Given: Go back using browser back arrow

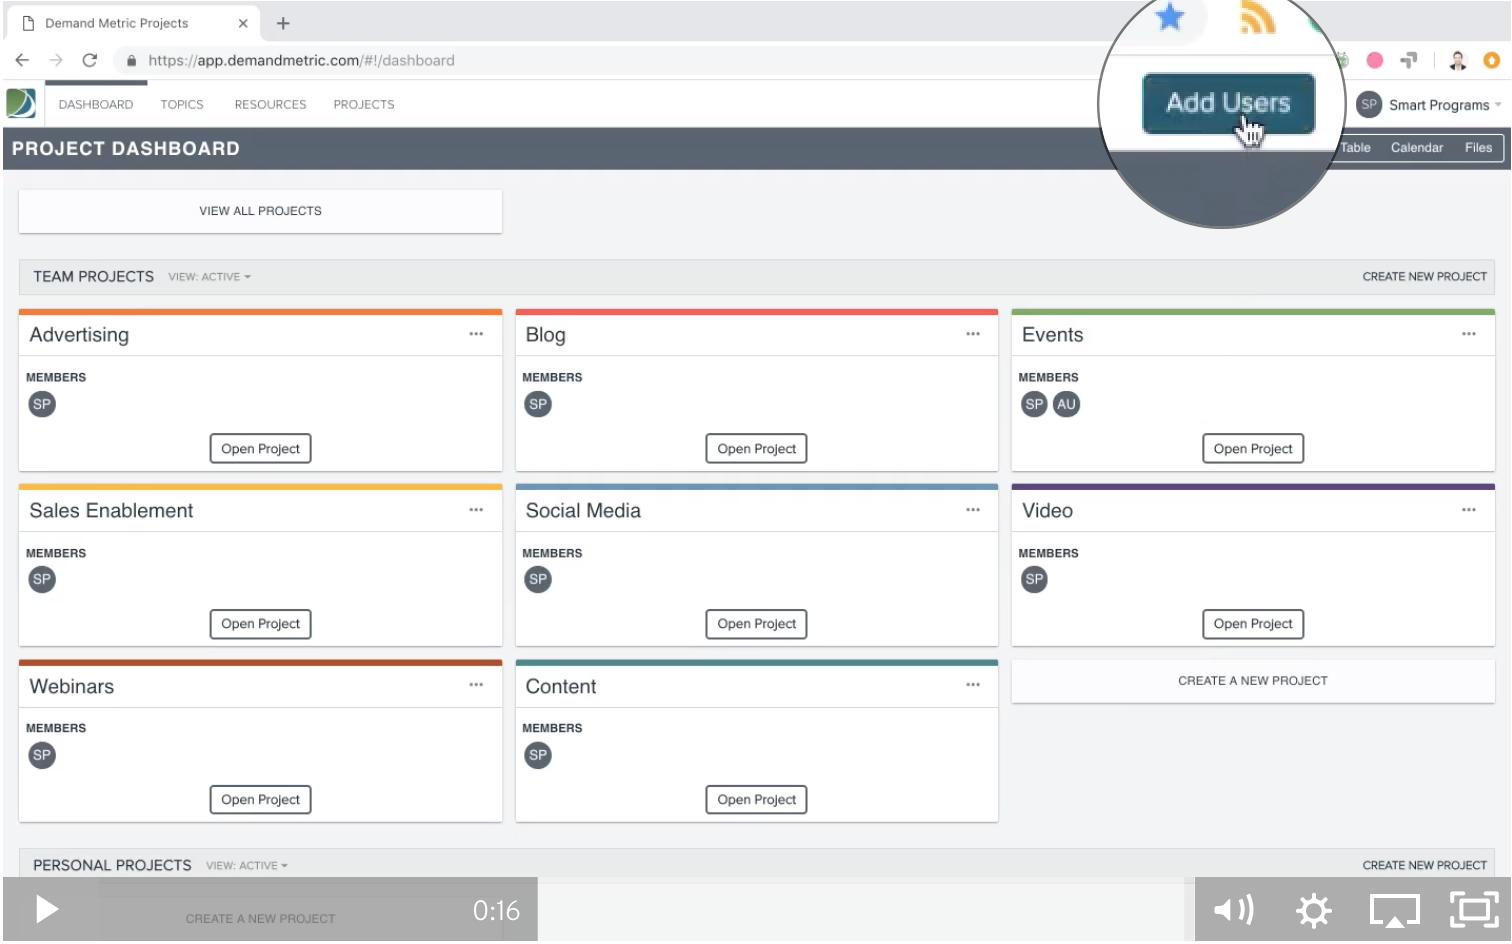Looking at the screenshot, I should pos(22,60).
